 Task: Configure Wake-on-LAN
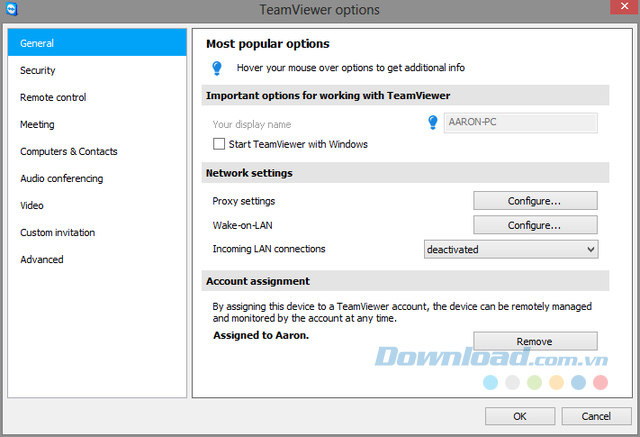pos(535,225)
